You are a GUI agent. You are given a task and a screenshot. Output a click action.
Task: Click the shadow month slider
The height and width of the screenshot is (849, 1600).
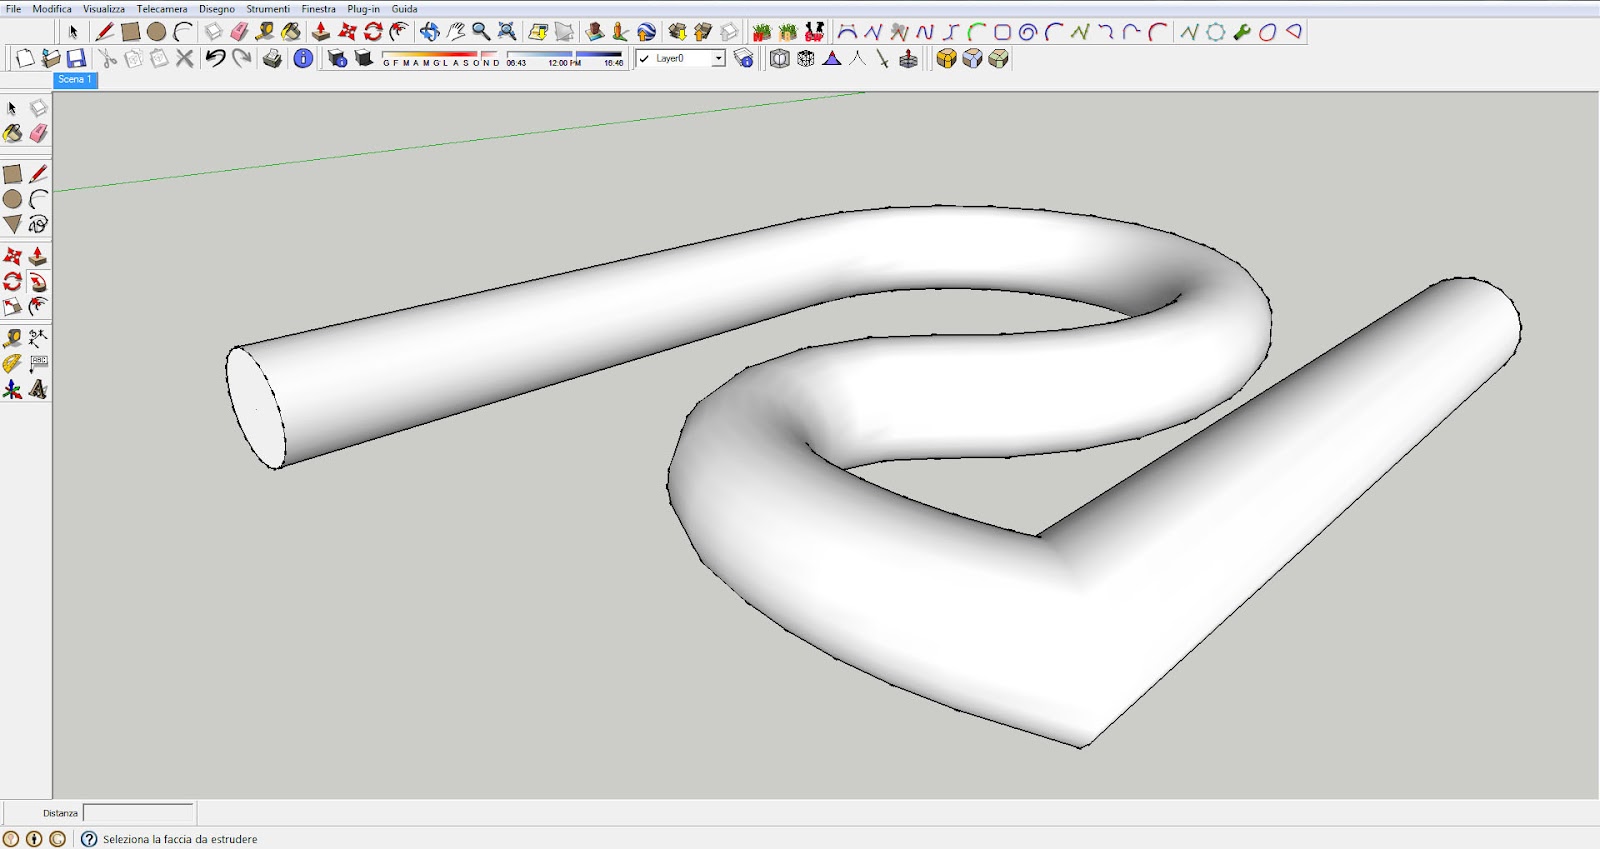pos(440,55)
